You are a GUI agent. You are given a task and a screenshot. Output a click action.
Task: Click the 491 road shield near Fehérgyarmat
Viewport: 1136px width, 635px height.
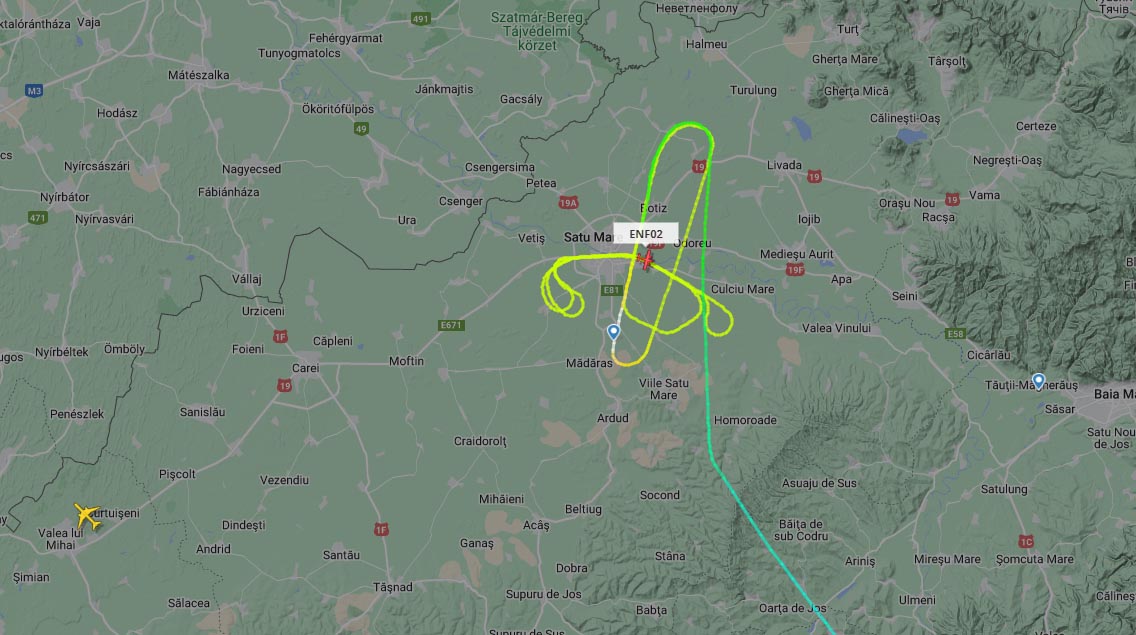tap(420, 19)
